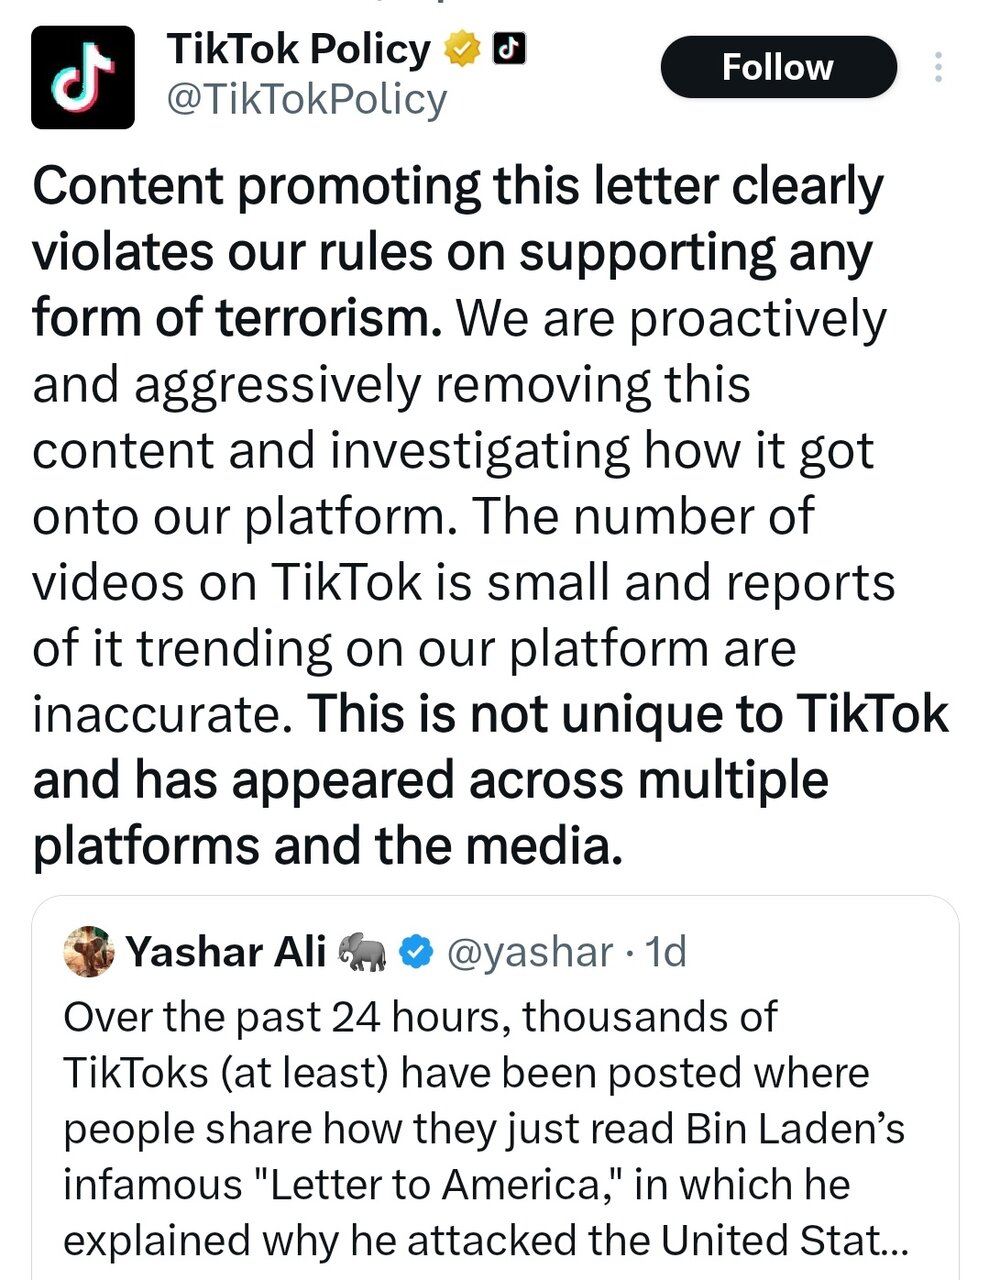This screenshot has height=1280, width=989.
Task: Open the three-dot more options menu
Action: (938, 67)
